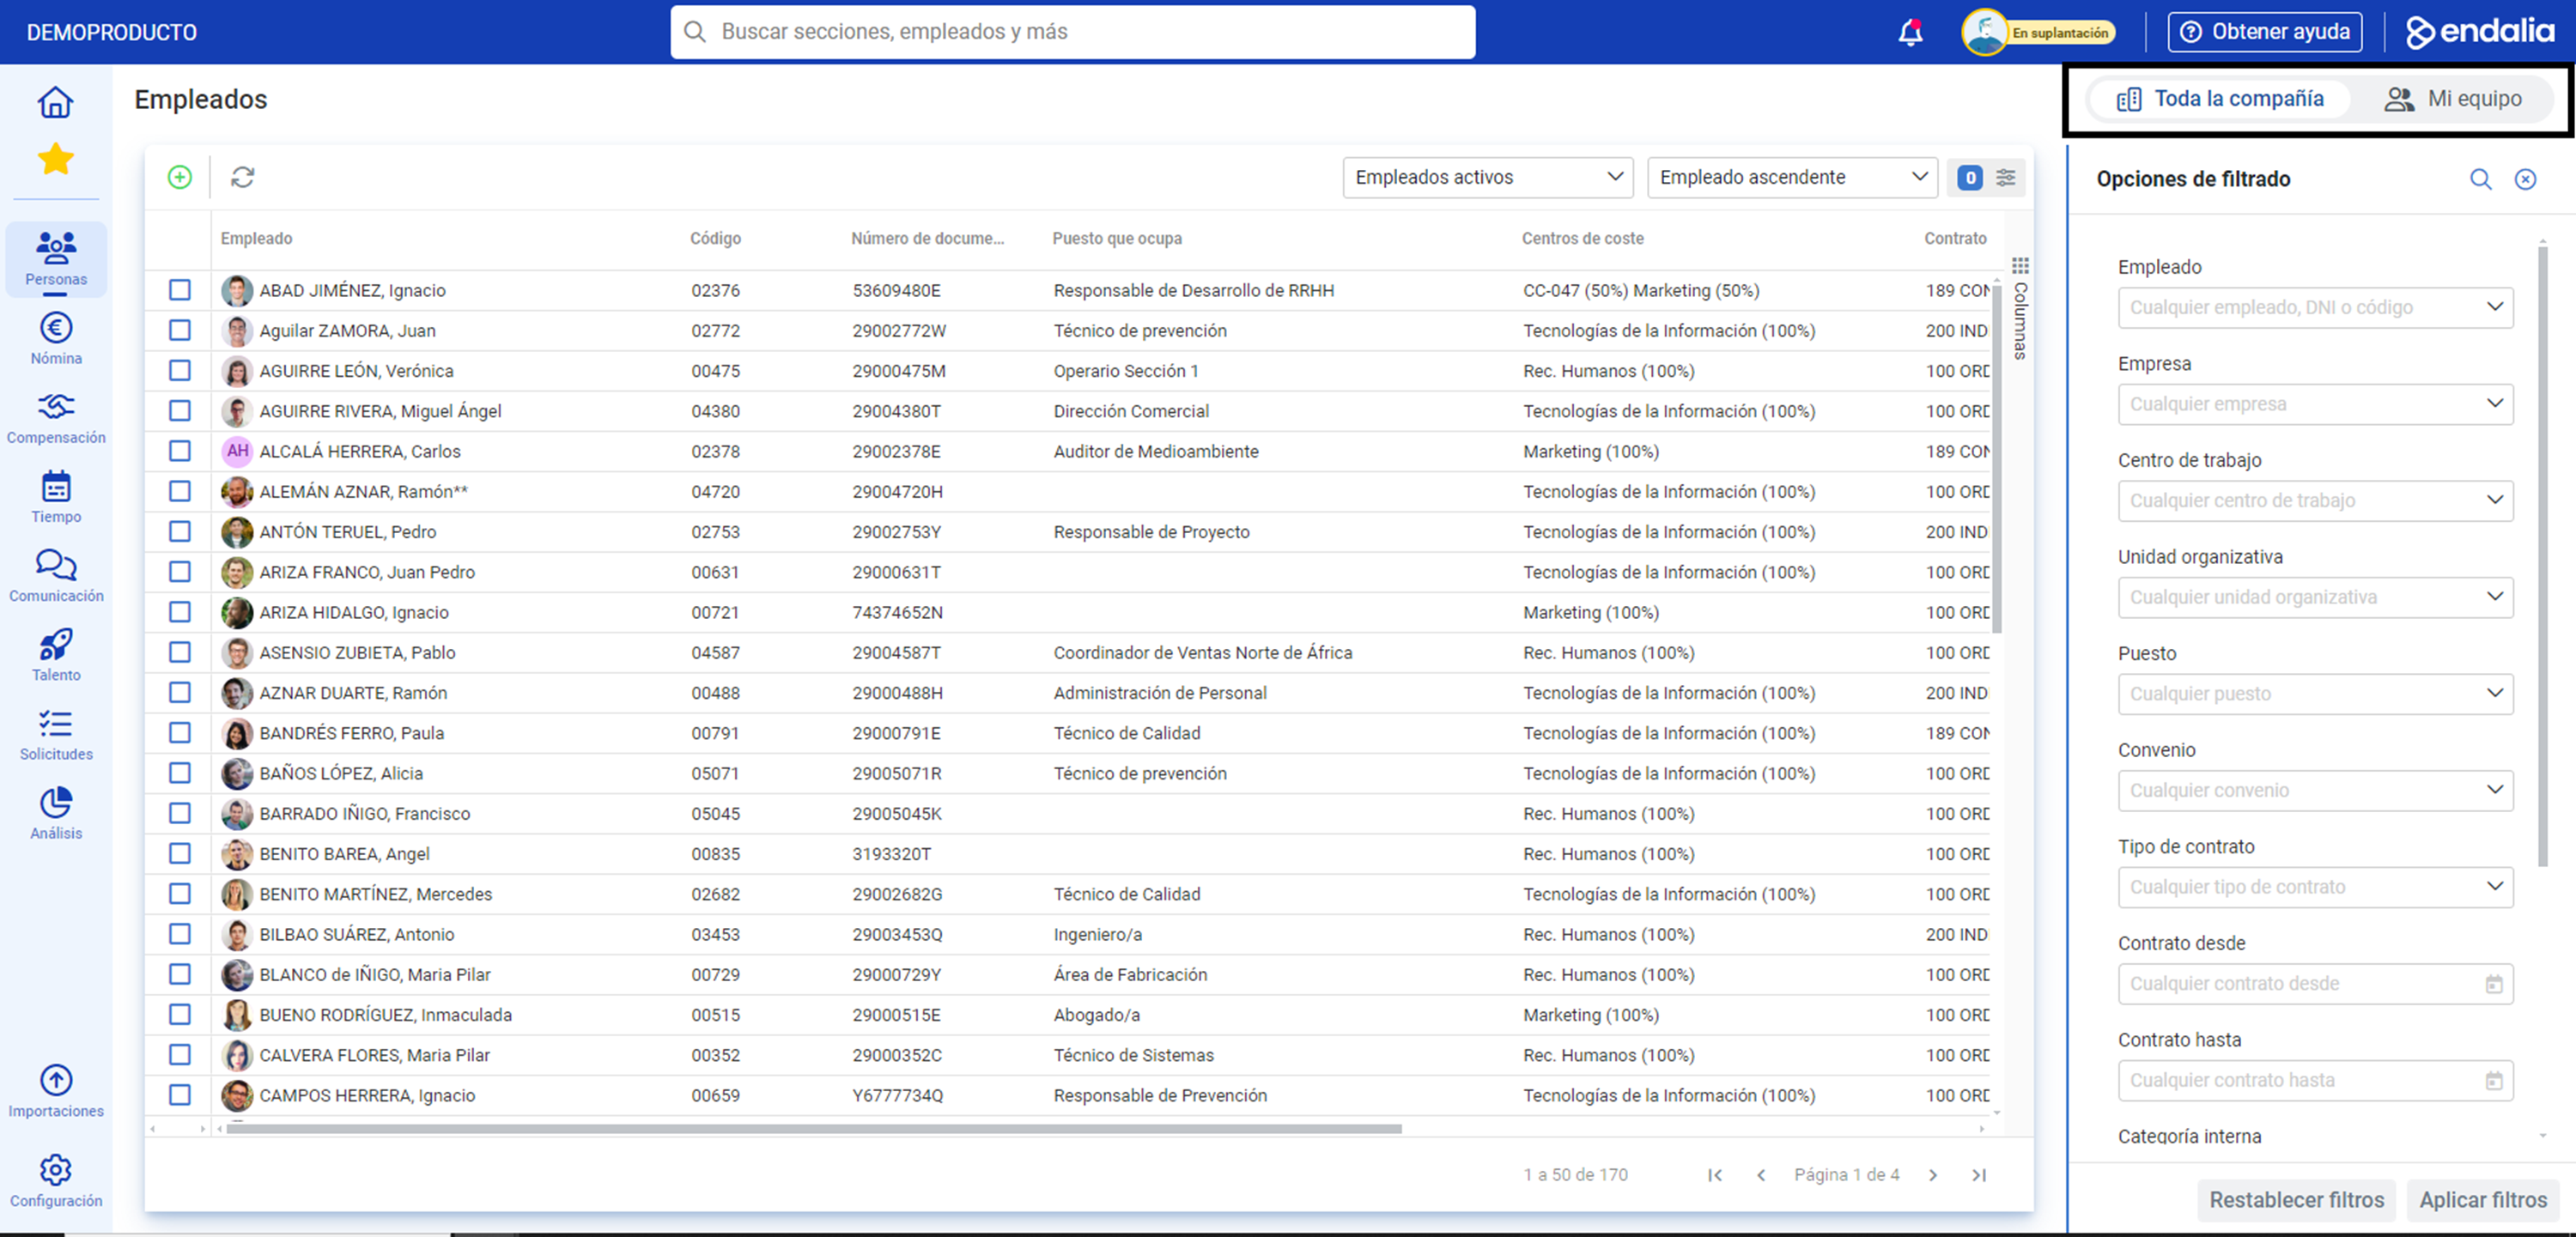This screenshot has height=1237, width=2576.
Task: Click the green add employee plus icon
Action: click(x=179, y=177)
